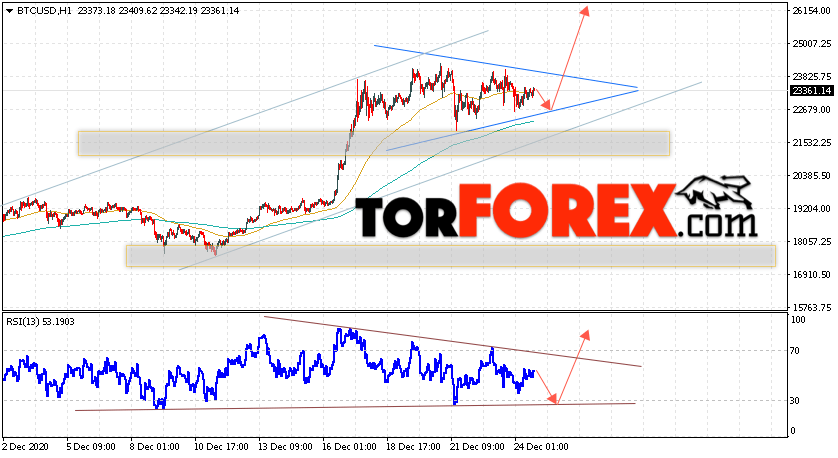Select the RSI 0 level label

click(x=793, y=431)
